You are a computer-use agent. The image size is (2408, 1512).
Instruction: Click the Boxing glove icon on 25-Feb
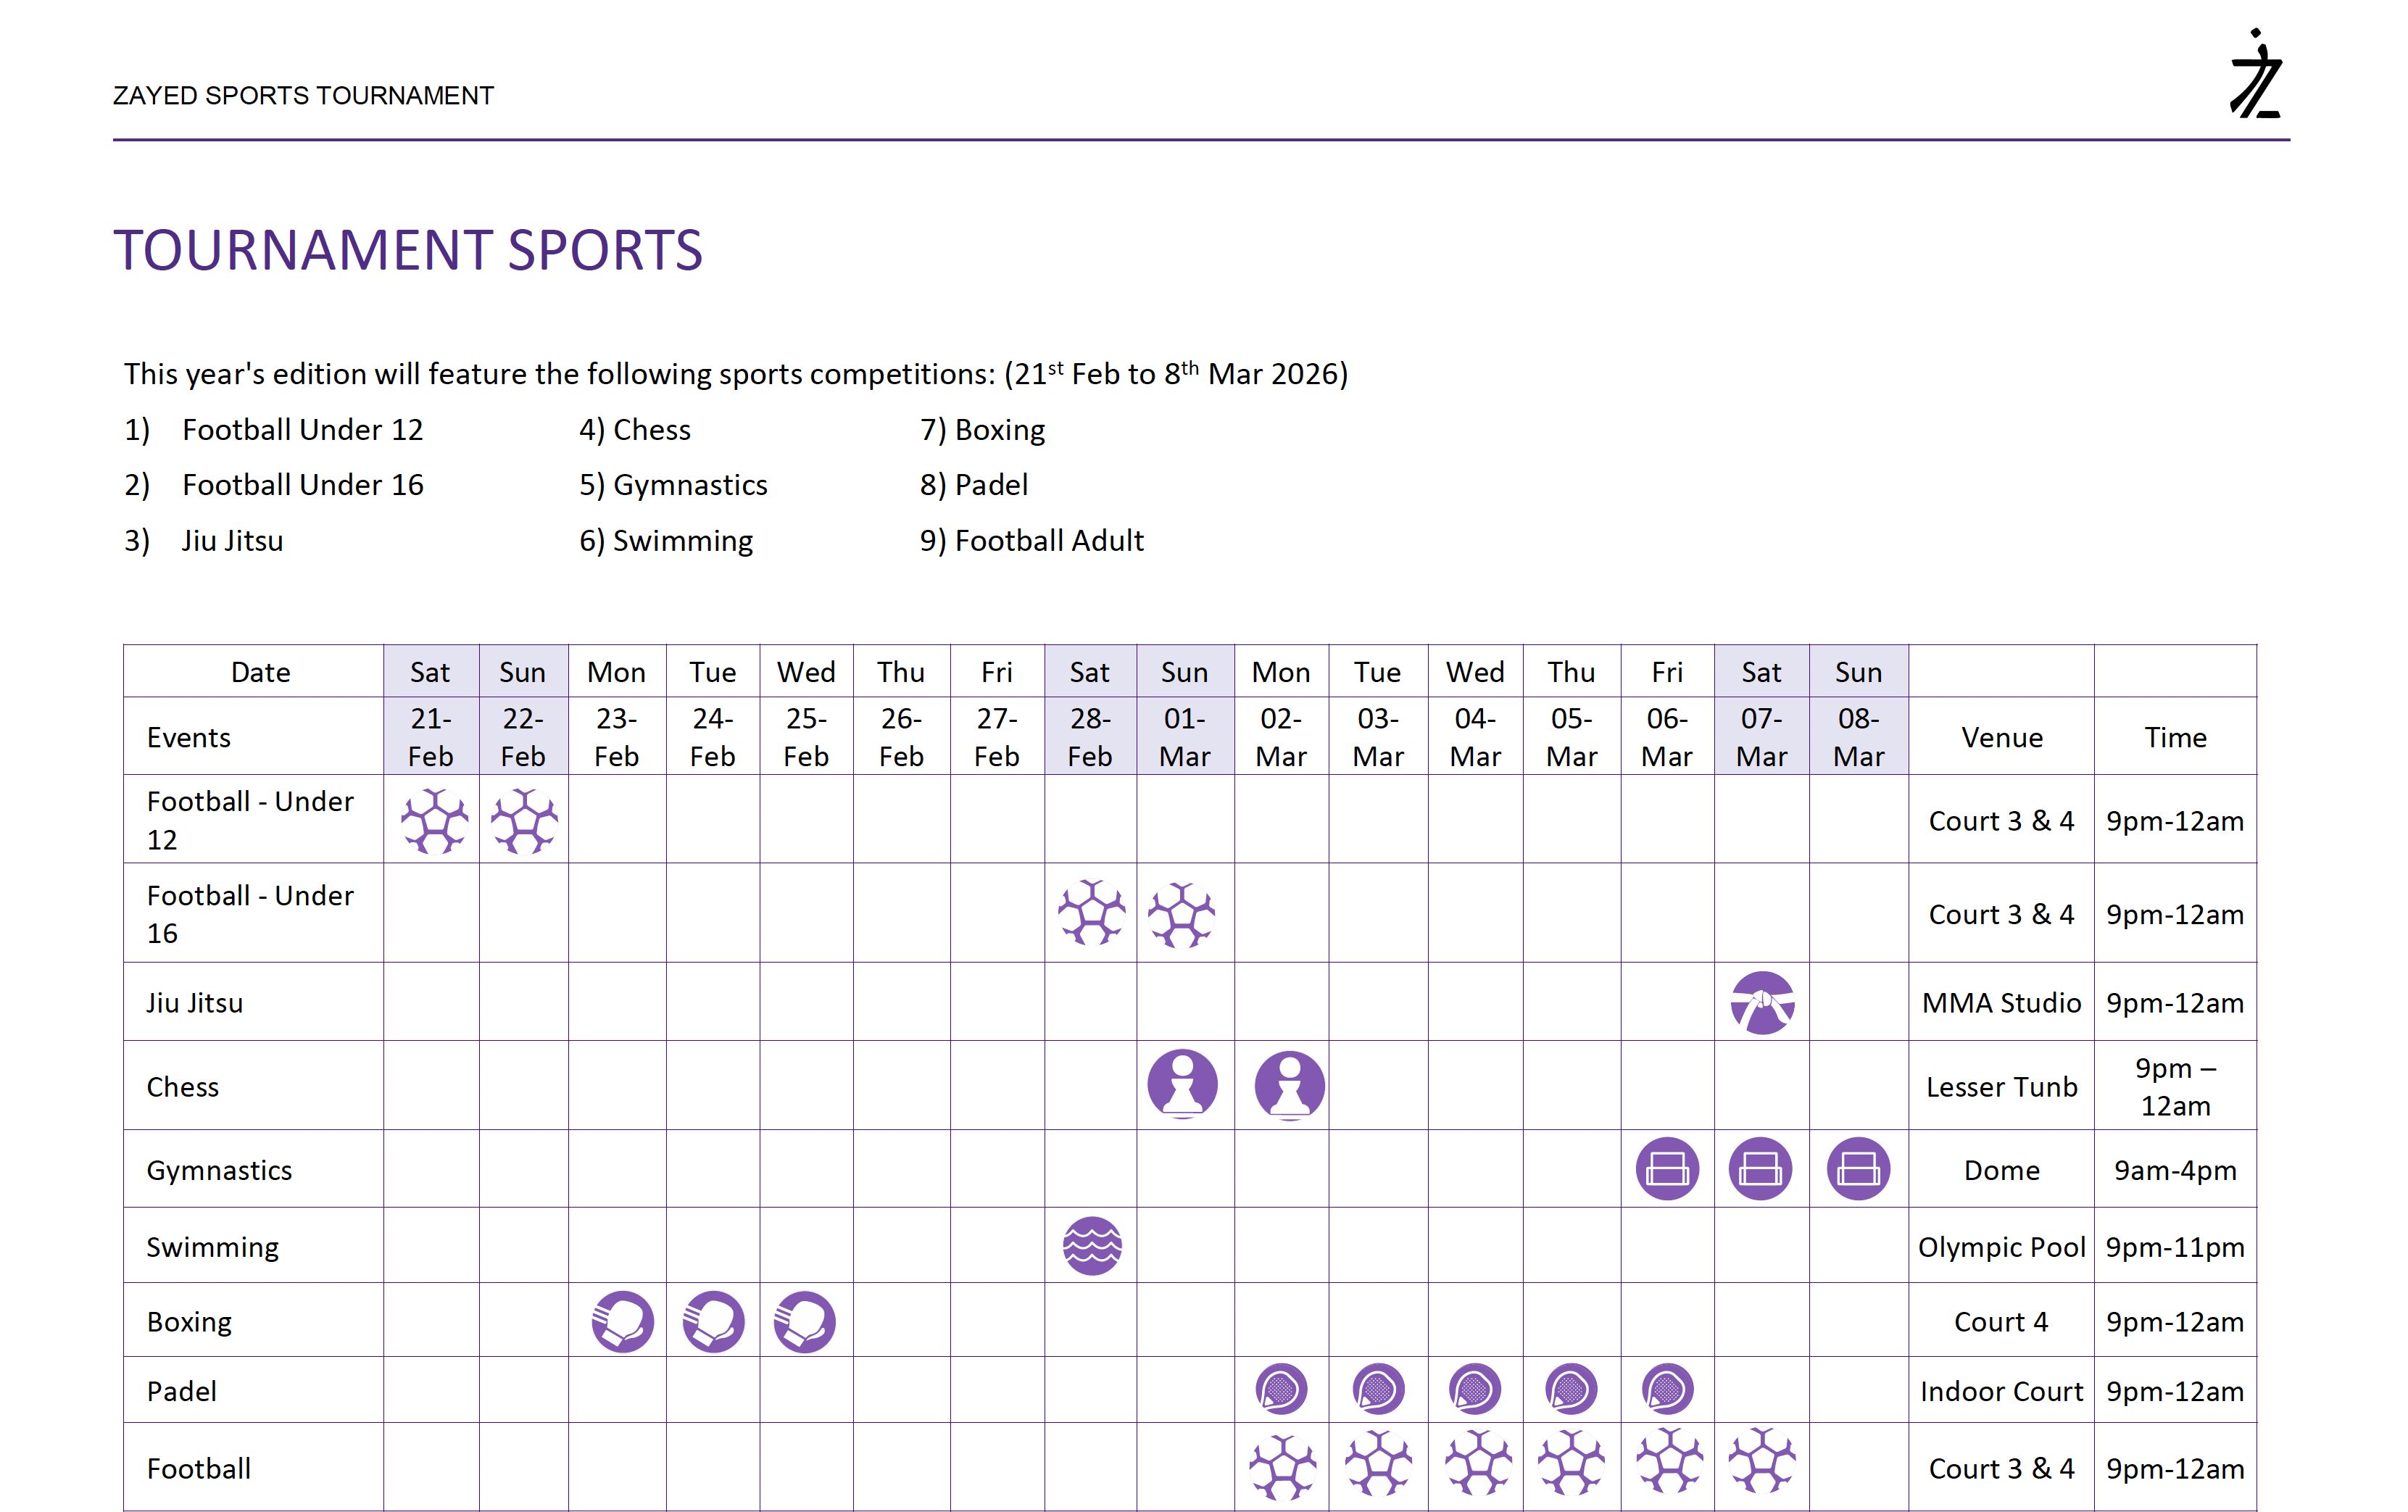coord(804,1322)
